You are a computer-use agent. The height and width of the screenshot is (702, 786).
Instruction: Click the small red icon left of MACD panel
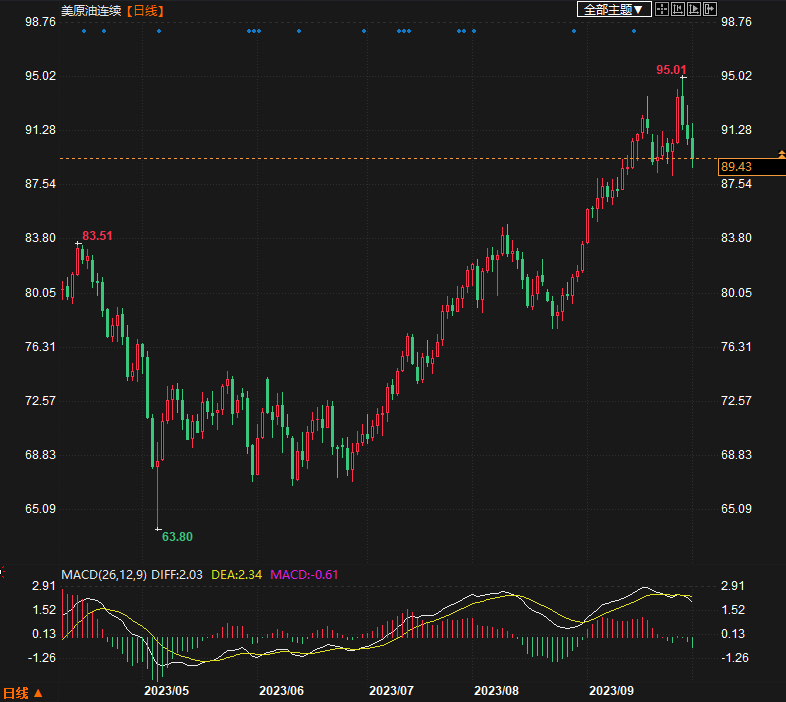click(2, 574)
